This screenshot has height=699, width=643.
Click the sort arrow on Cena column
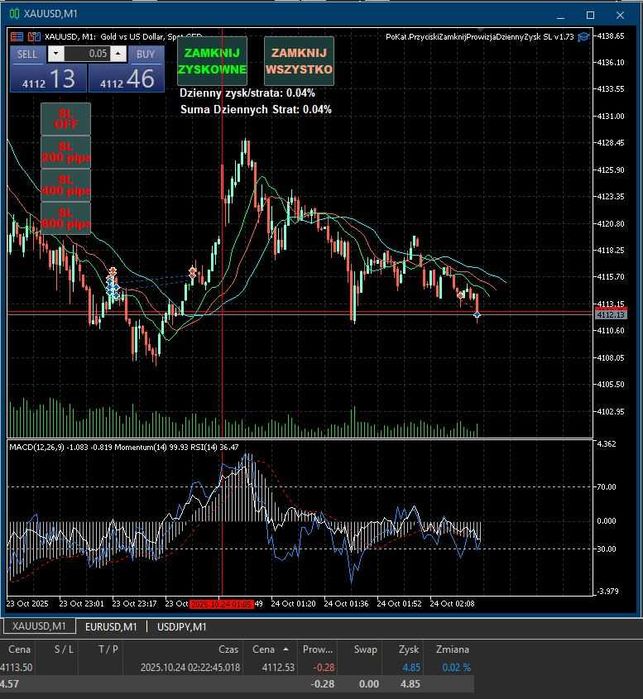[x=286, y=650]
